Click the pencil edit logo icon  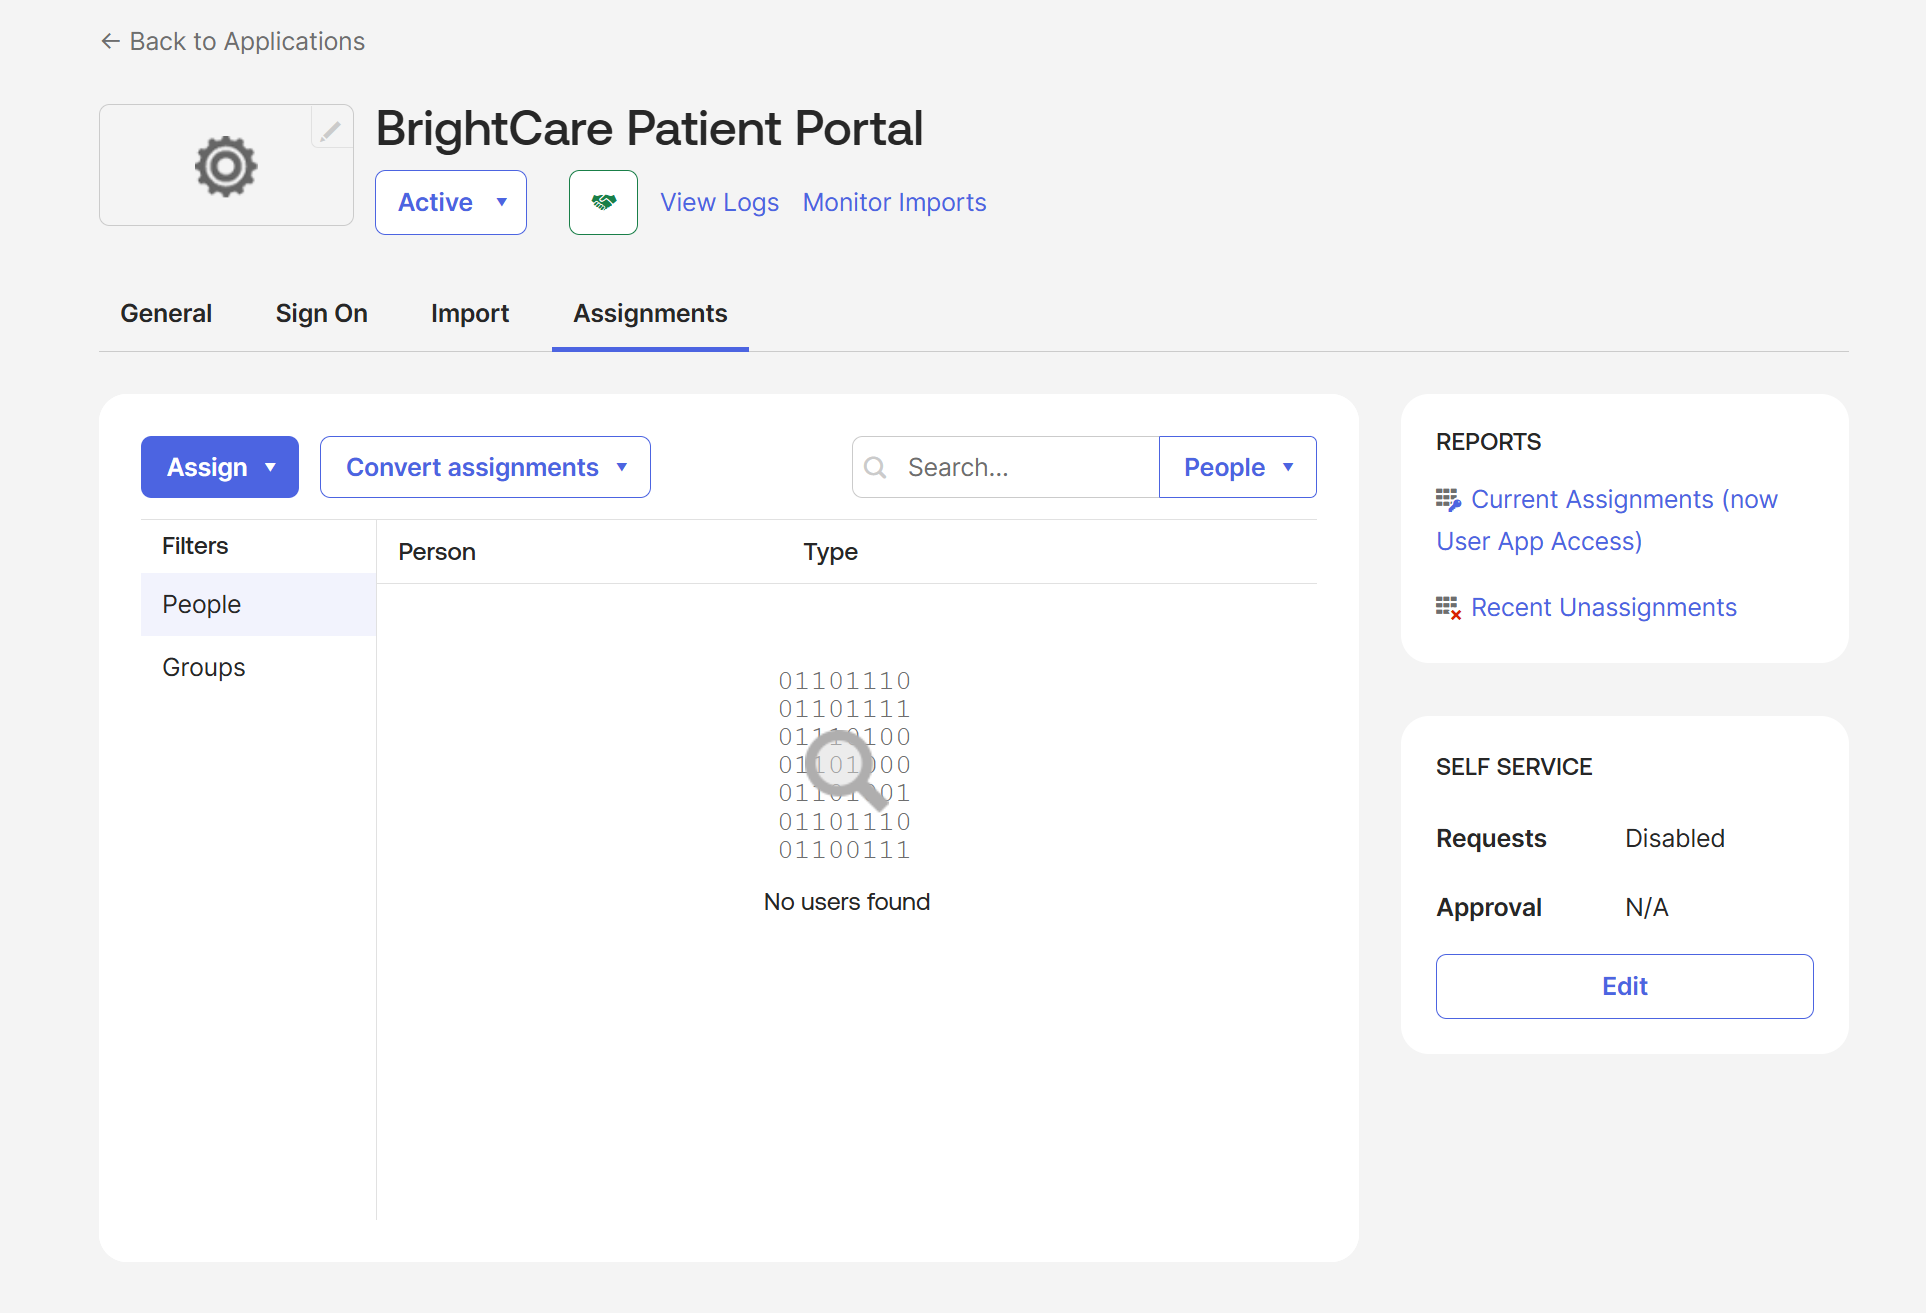coord(331,130)
